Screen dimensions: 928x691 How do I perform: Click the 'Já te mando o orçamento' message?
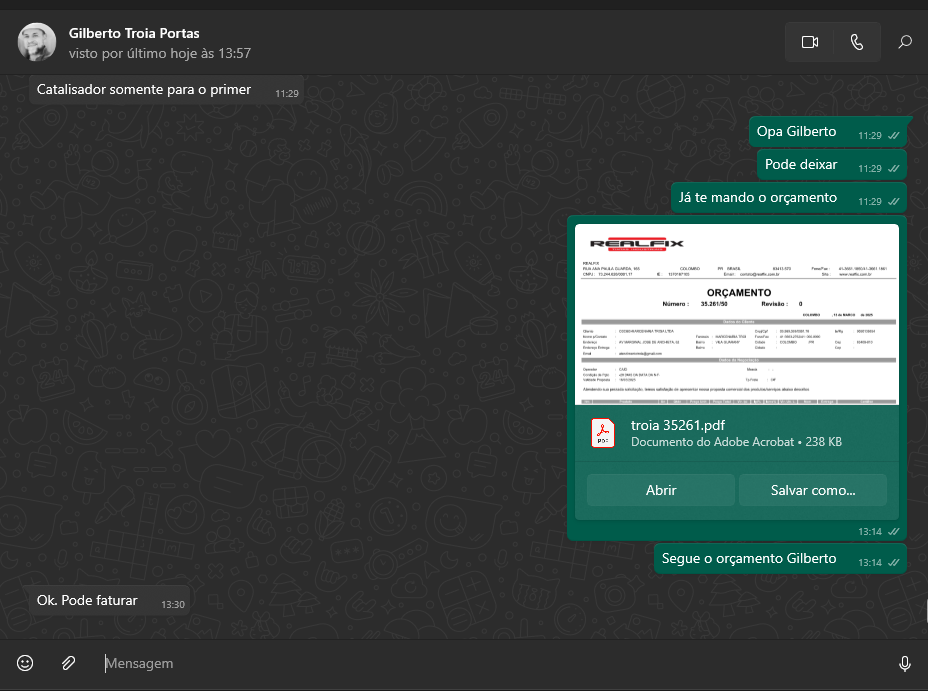pyautogui.click(x=757, y=198)
